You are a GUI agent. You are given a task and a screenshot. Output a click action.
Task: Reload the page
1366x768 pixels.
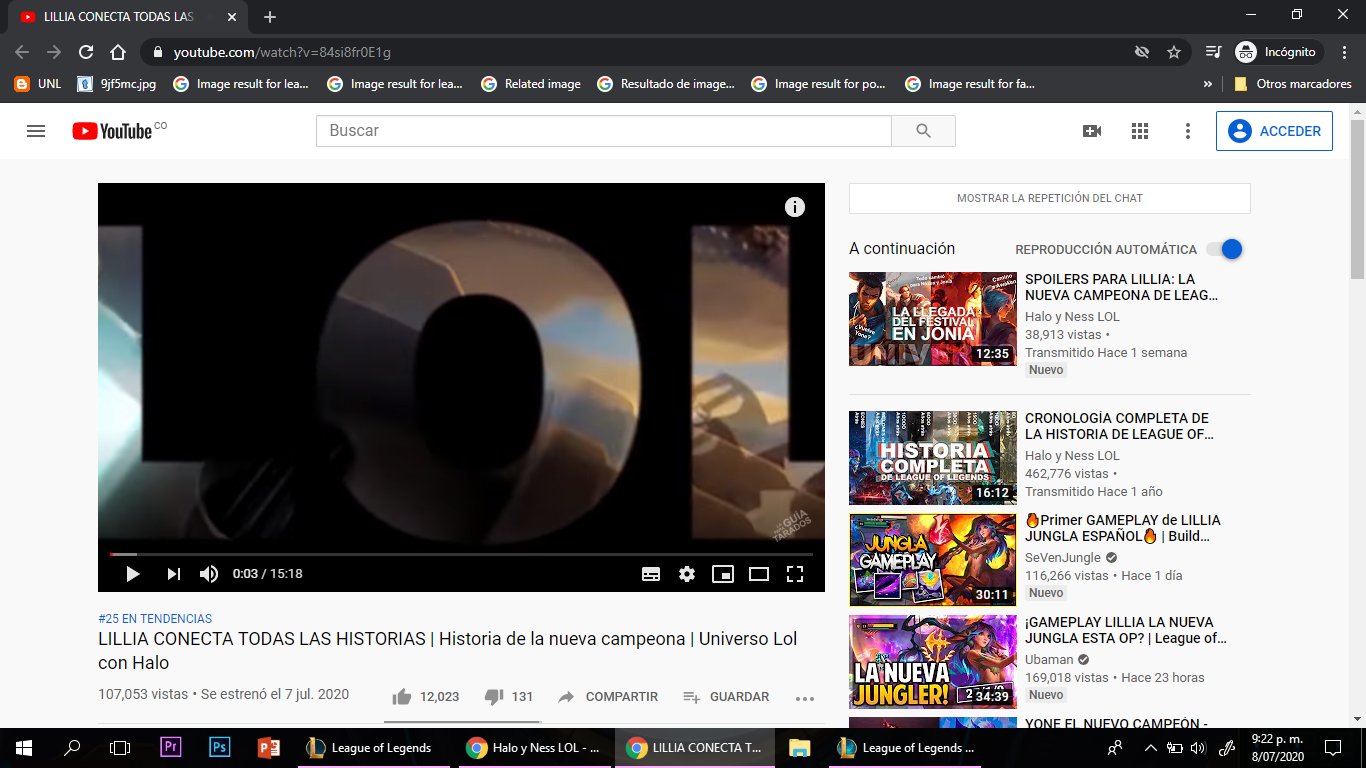click(x=86, y=52)
